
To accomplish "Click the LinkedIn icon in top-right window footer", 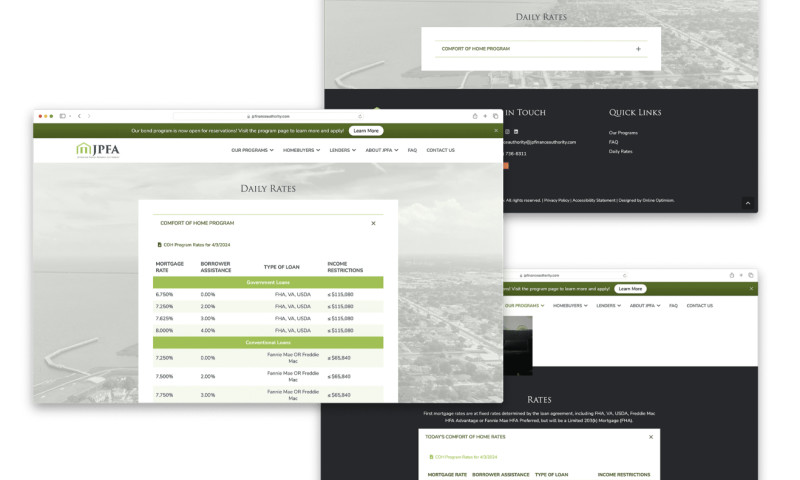I will (x=516, y=132).
